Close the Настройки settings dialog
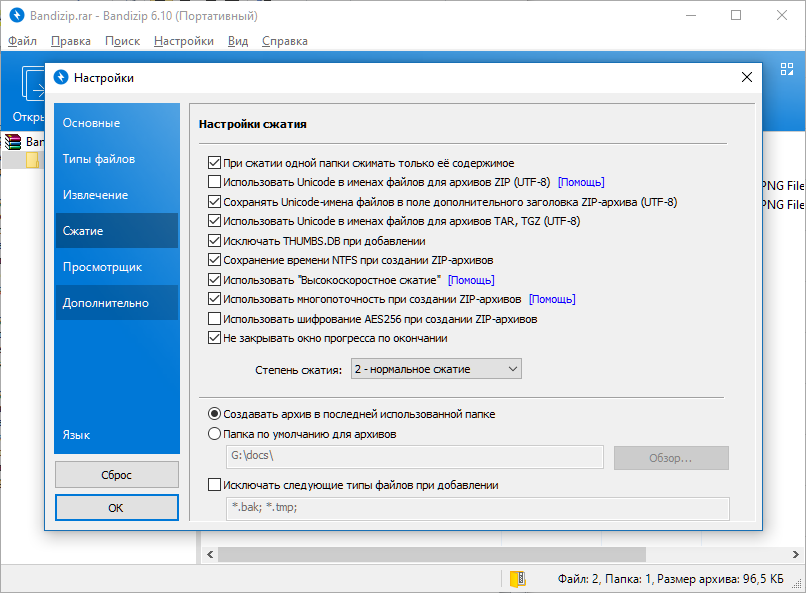Image resolution: width=806 pixels, height=593 pixels. click(747, 78)
